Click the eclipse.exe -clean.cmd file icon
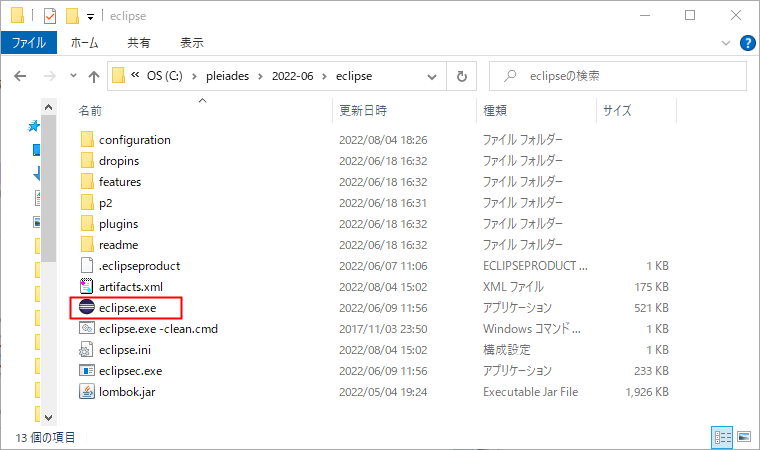The width and height of the screenshot is (760, 450). click(87, 328)
